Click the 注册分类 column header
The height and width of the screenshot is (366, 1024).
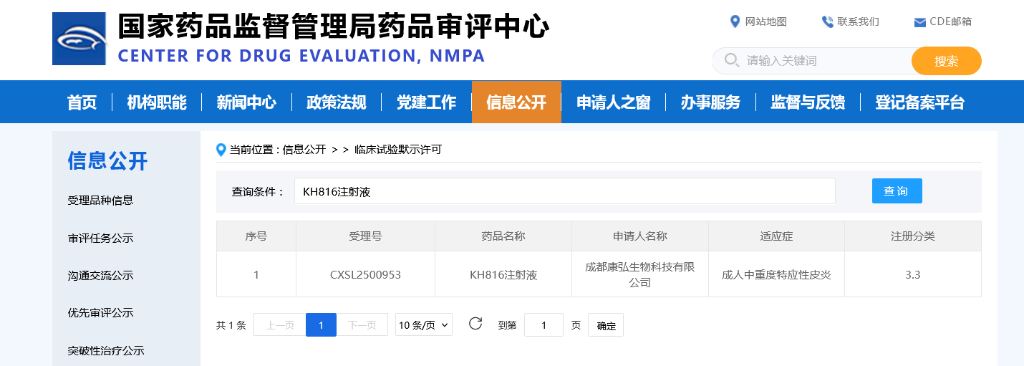[x=913, y=237]
